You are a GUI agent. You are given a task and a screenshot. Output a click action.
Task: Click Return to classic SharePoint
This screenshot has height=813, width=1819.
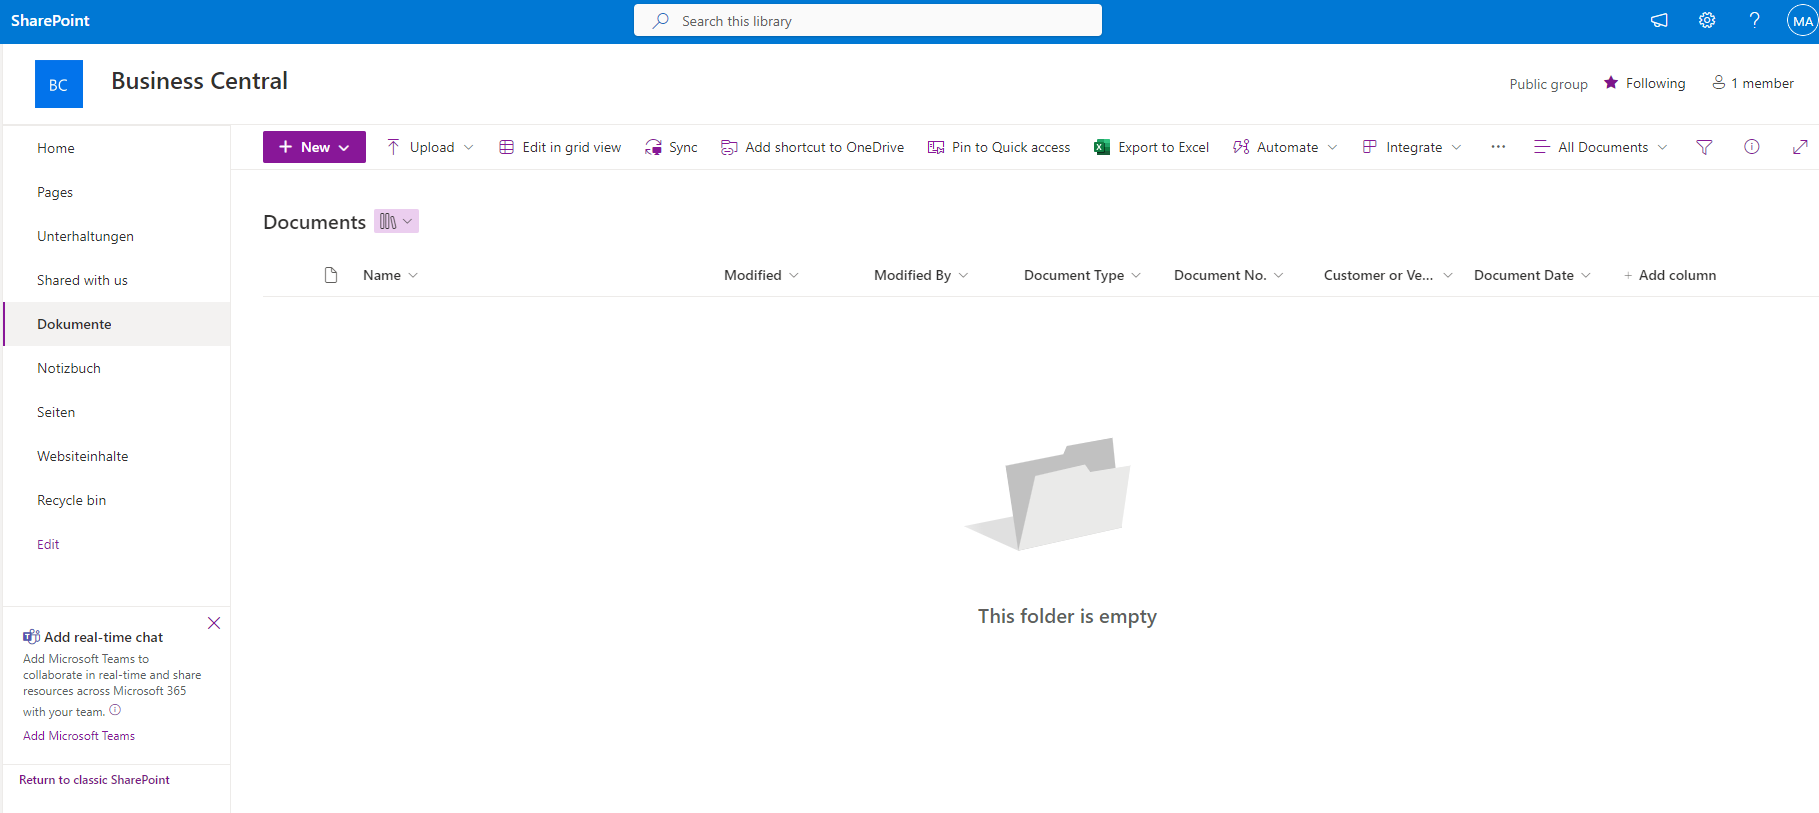(94, 779)
